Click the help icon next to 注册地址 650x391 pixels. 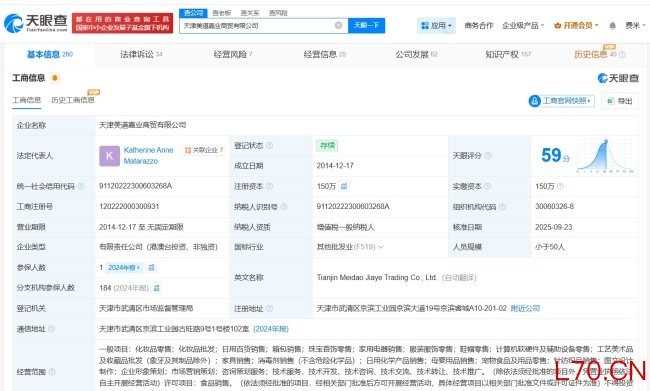(x=269, y=308)
